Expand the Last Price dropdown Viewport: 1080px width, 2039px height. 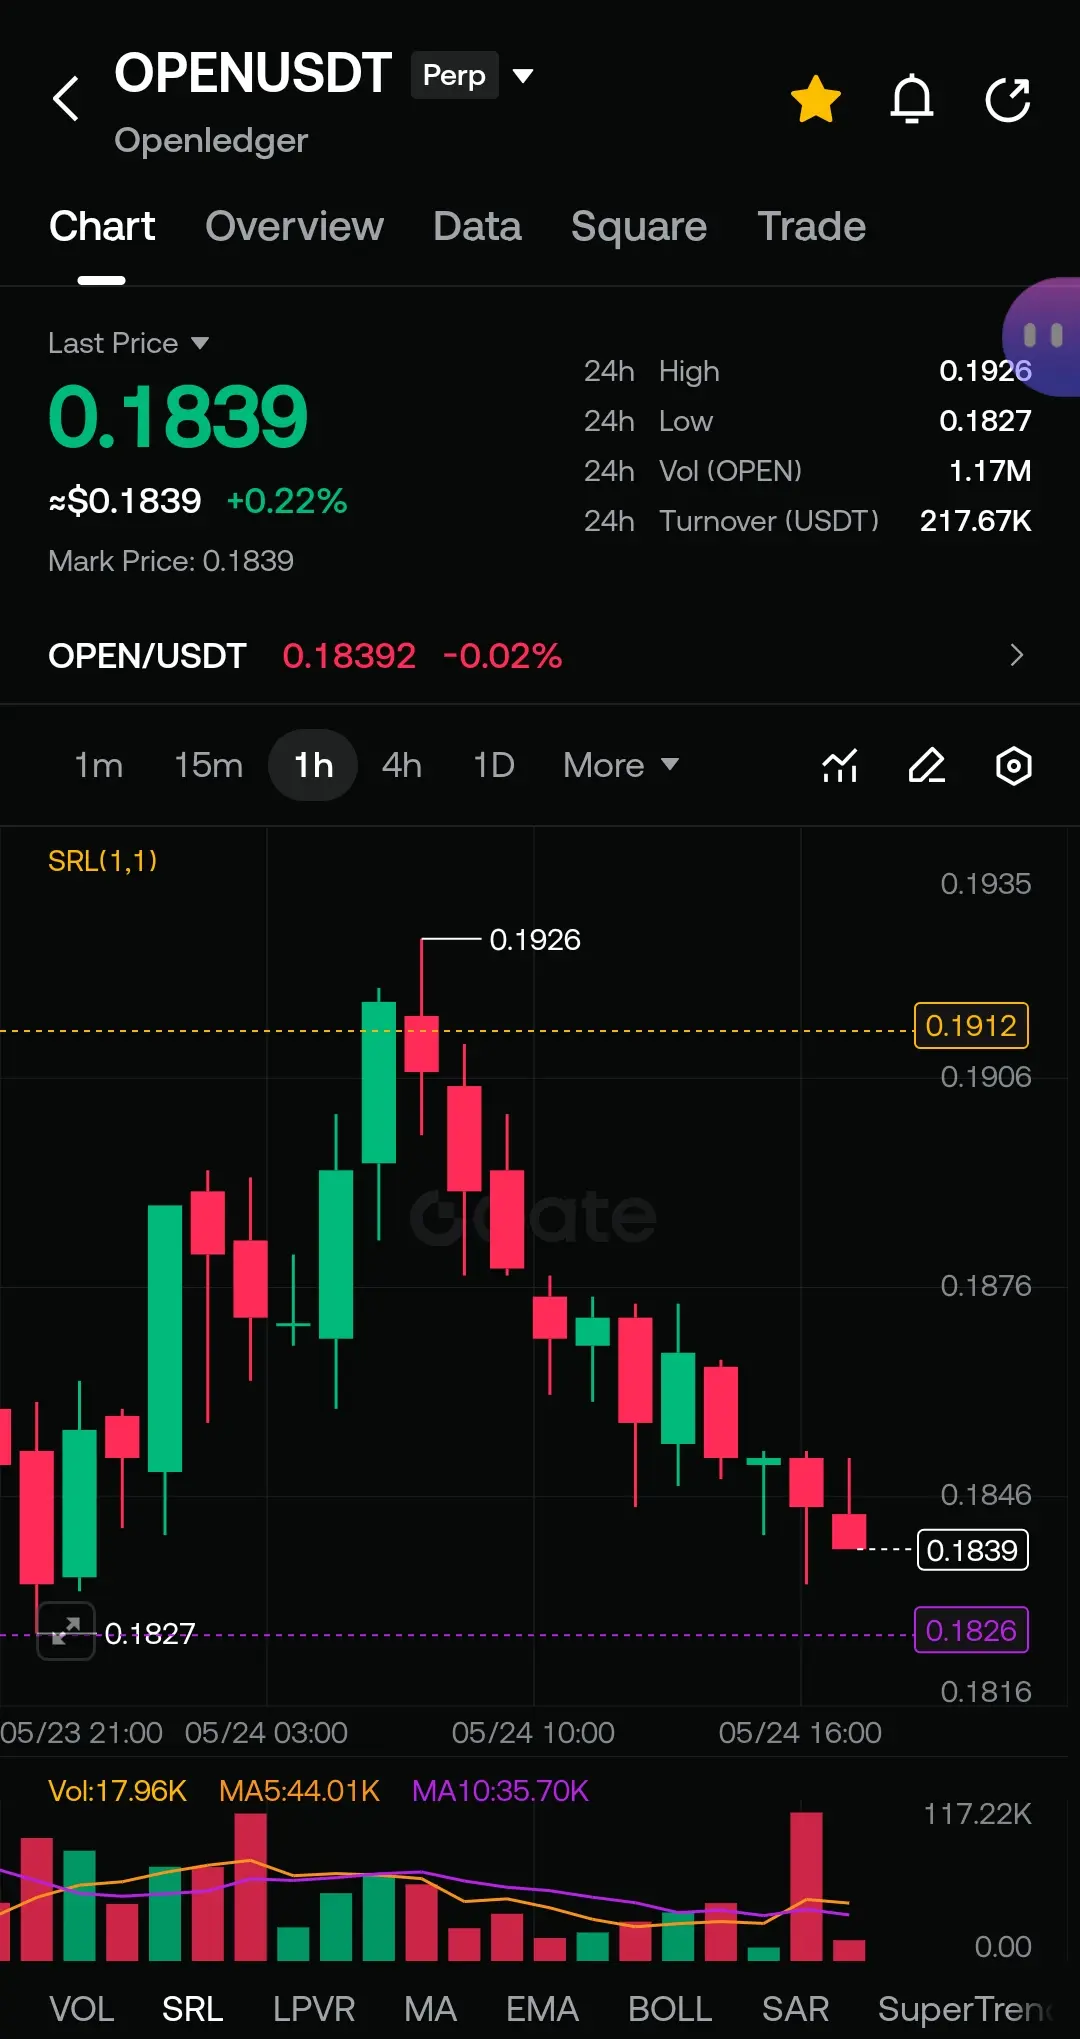[129, 343]
